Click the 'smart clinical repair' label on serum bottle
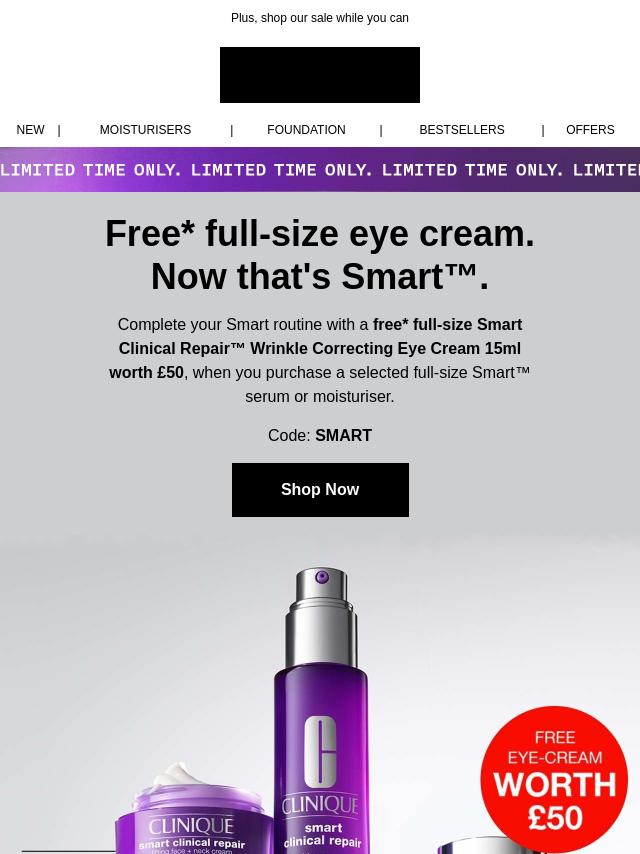This screenshot has width=640, height=854. point(322,835)
